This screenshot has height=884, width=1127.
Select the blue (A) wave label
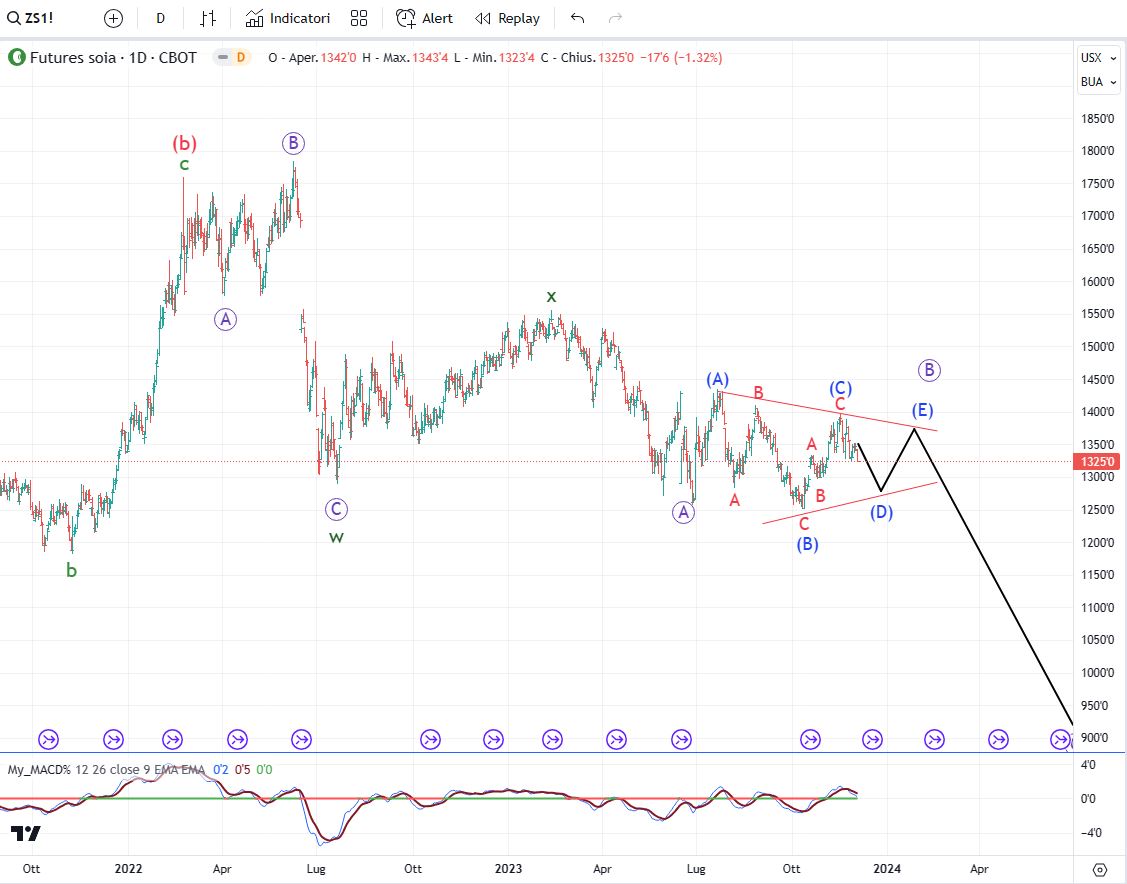[717, 379]
